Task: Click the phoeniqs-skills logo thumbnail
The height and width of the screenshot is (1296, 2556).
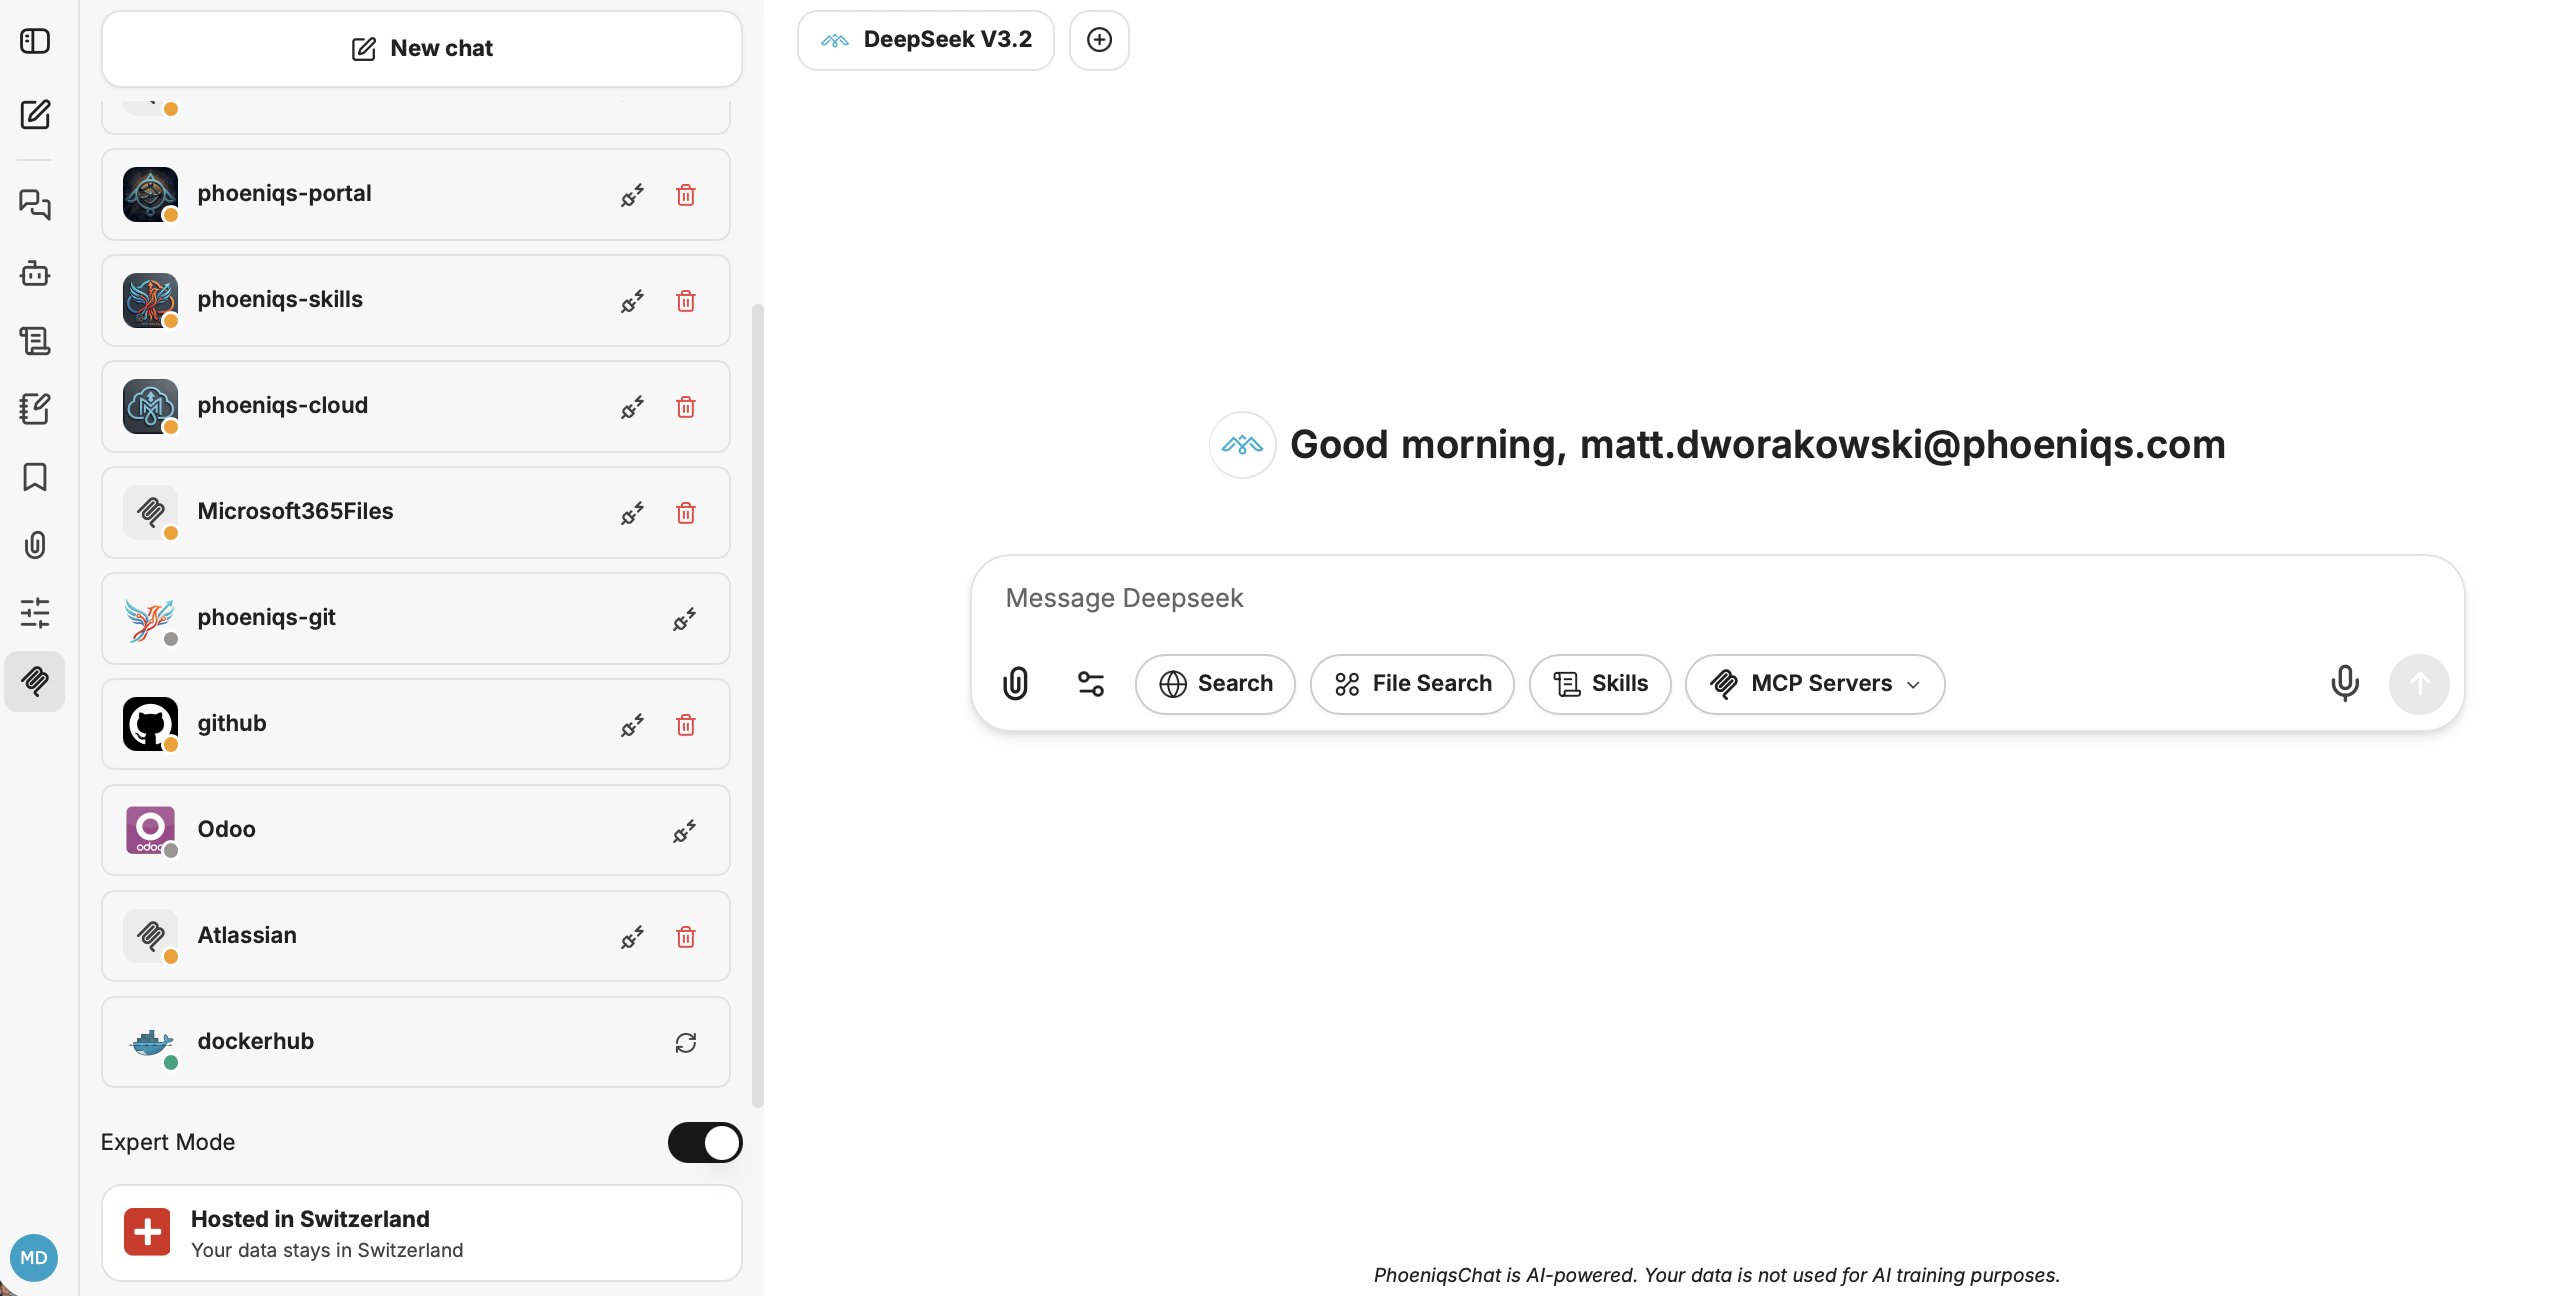Action: pos(150,300)
